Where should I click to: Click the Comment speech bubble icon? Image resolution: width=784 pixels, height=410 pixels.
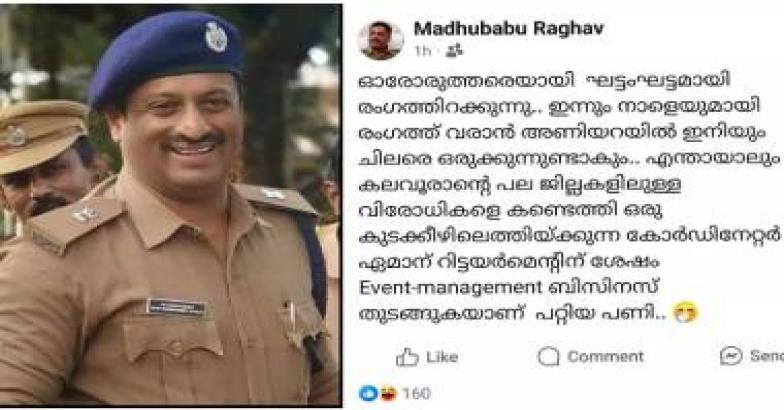click(x=548, y=356)
